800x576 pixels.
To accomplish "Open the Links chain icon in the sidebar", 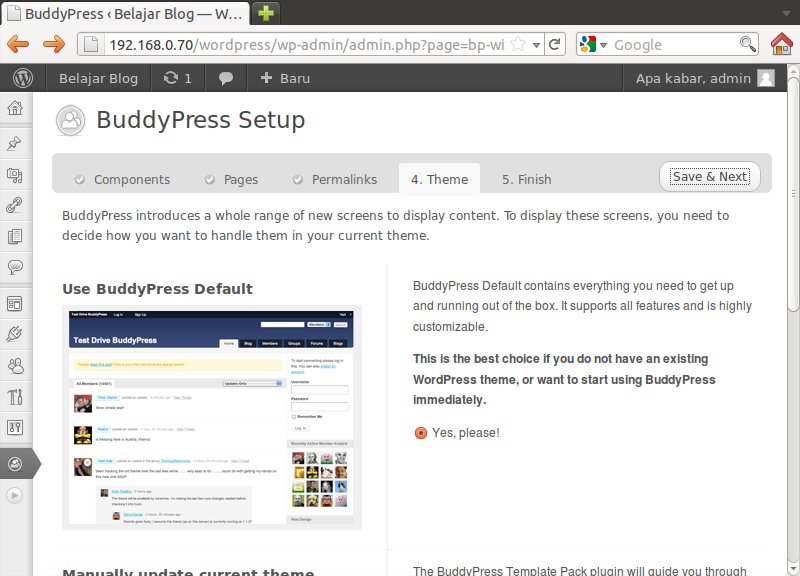I will point(15,206).
